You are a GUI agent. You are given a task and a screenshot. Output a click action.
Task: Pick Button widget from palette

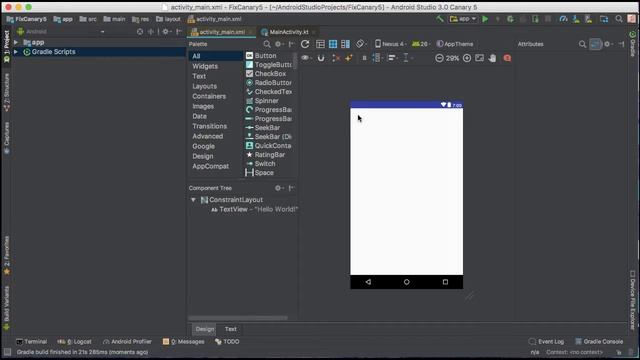coord(261,56)
